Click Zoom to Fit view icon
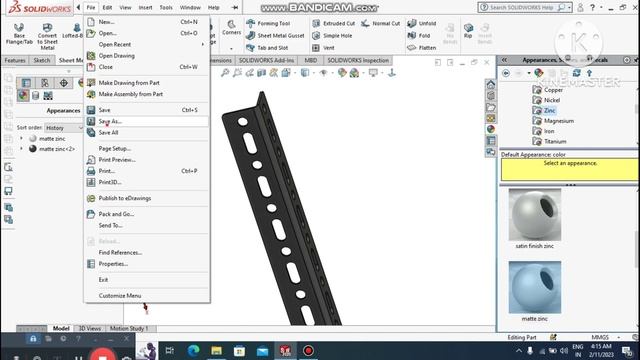The width and height of the screenshot is (640, 360). point(225,73)
